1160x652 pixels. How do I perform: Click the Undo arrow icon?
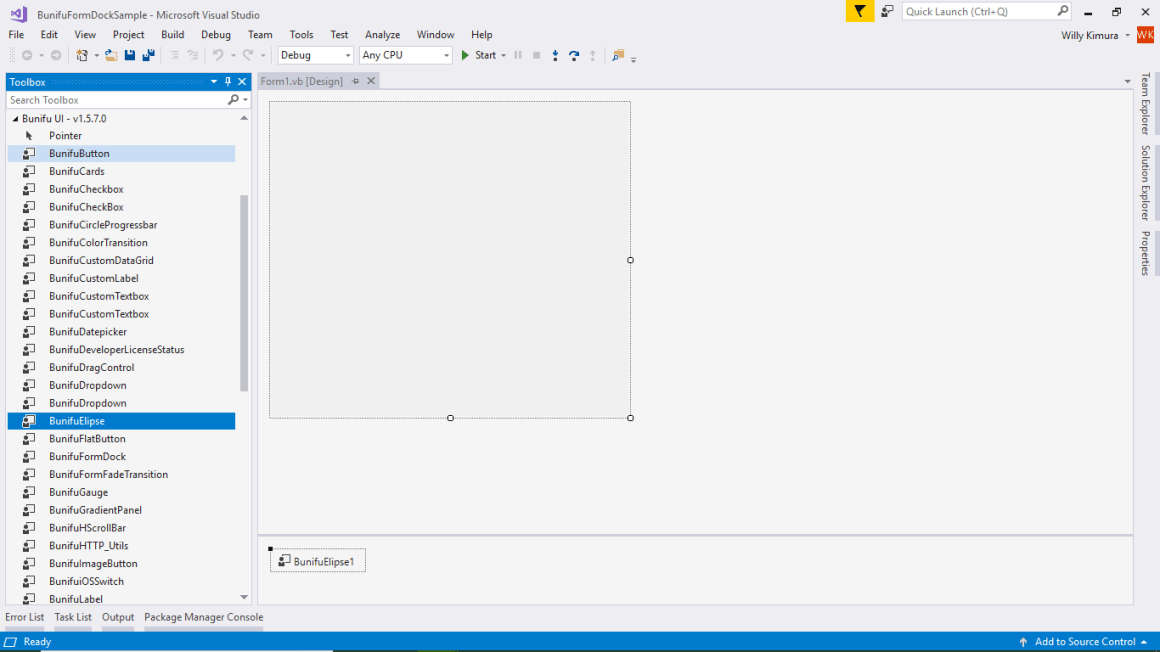pyautogui.click(x=218, y=56)
